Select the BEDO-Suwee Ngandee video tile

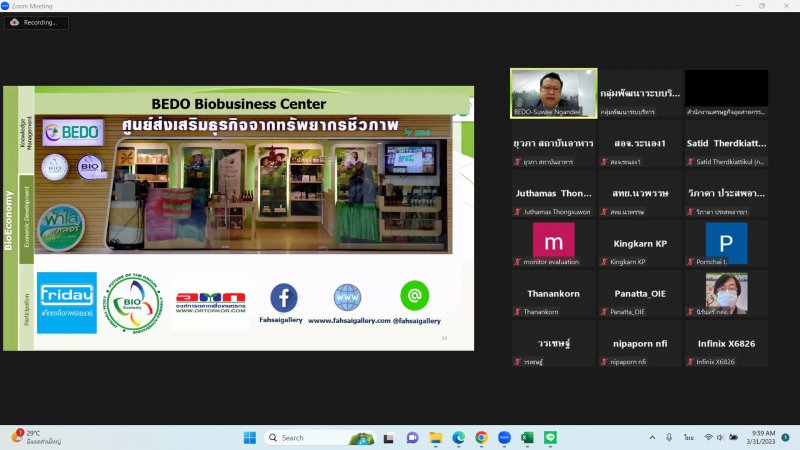(554, 93)
